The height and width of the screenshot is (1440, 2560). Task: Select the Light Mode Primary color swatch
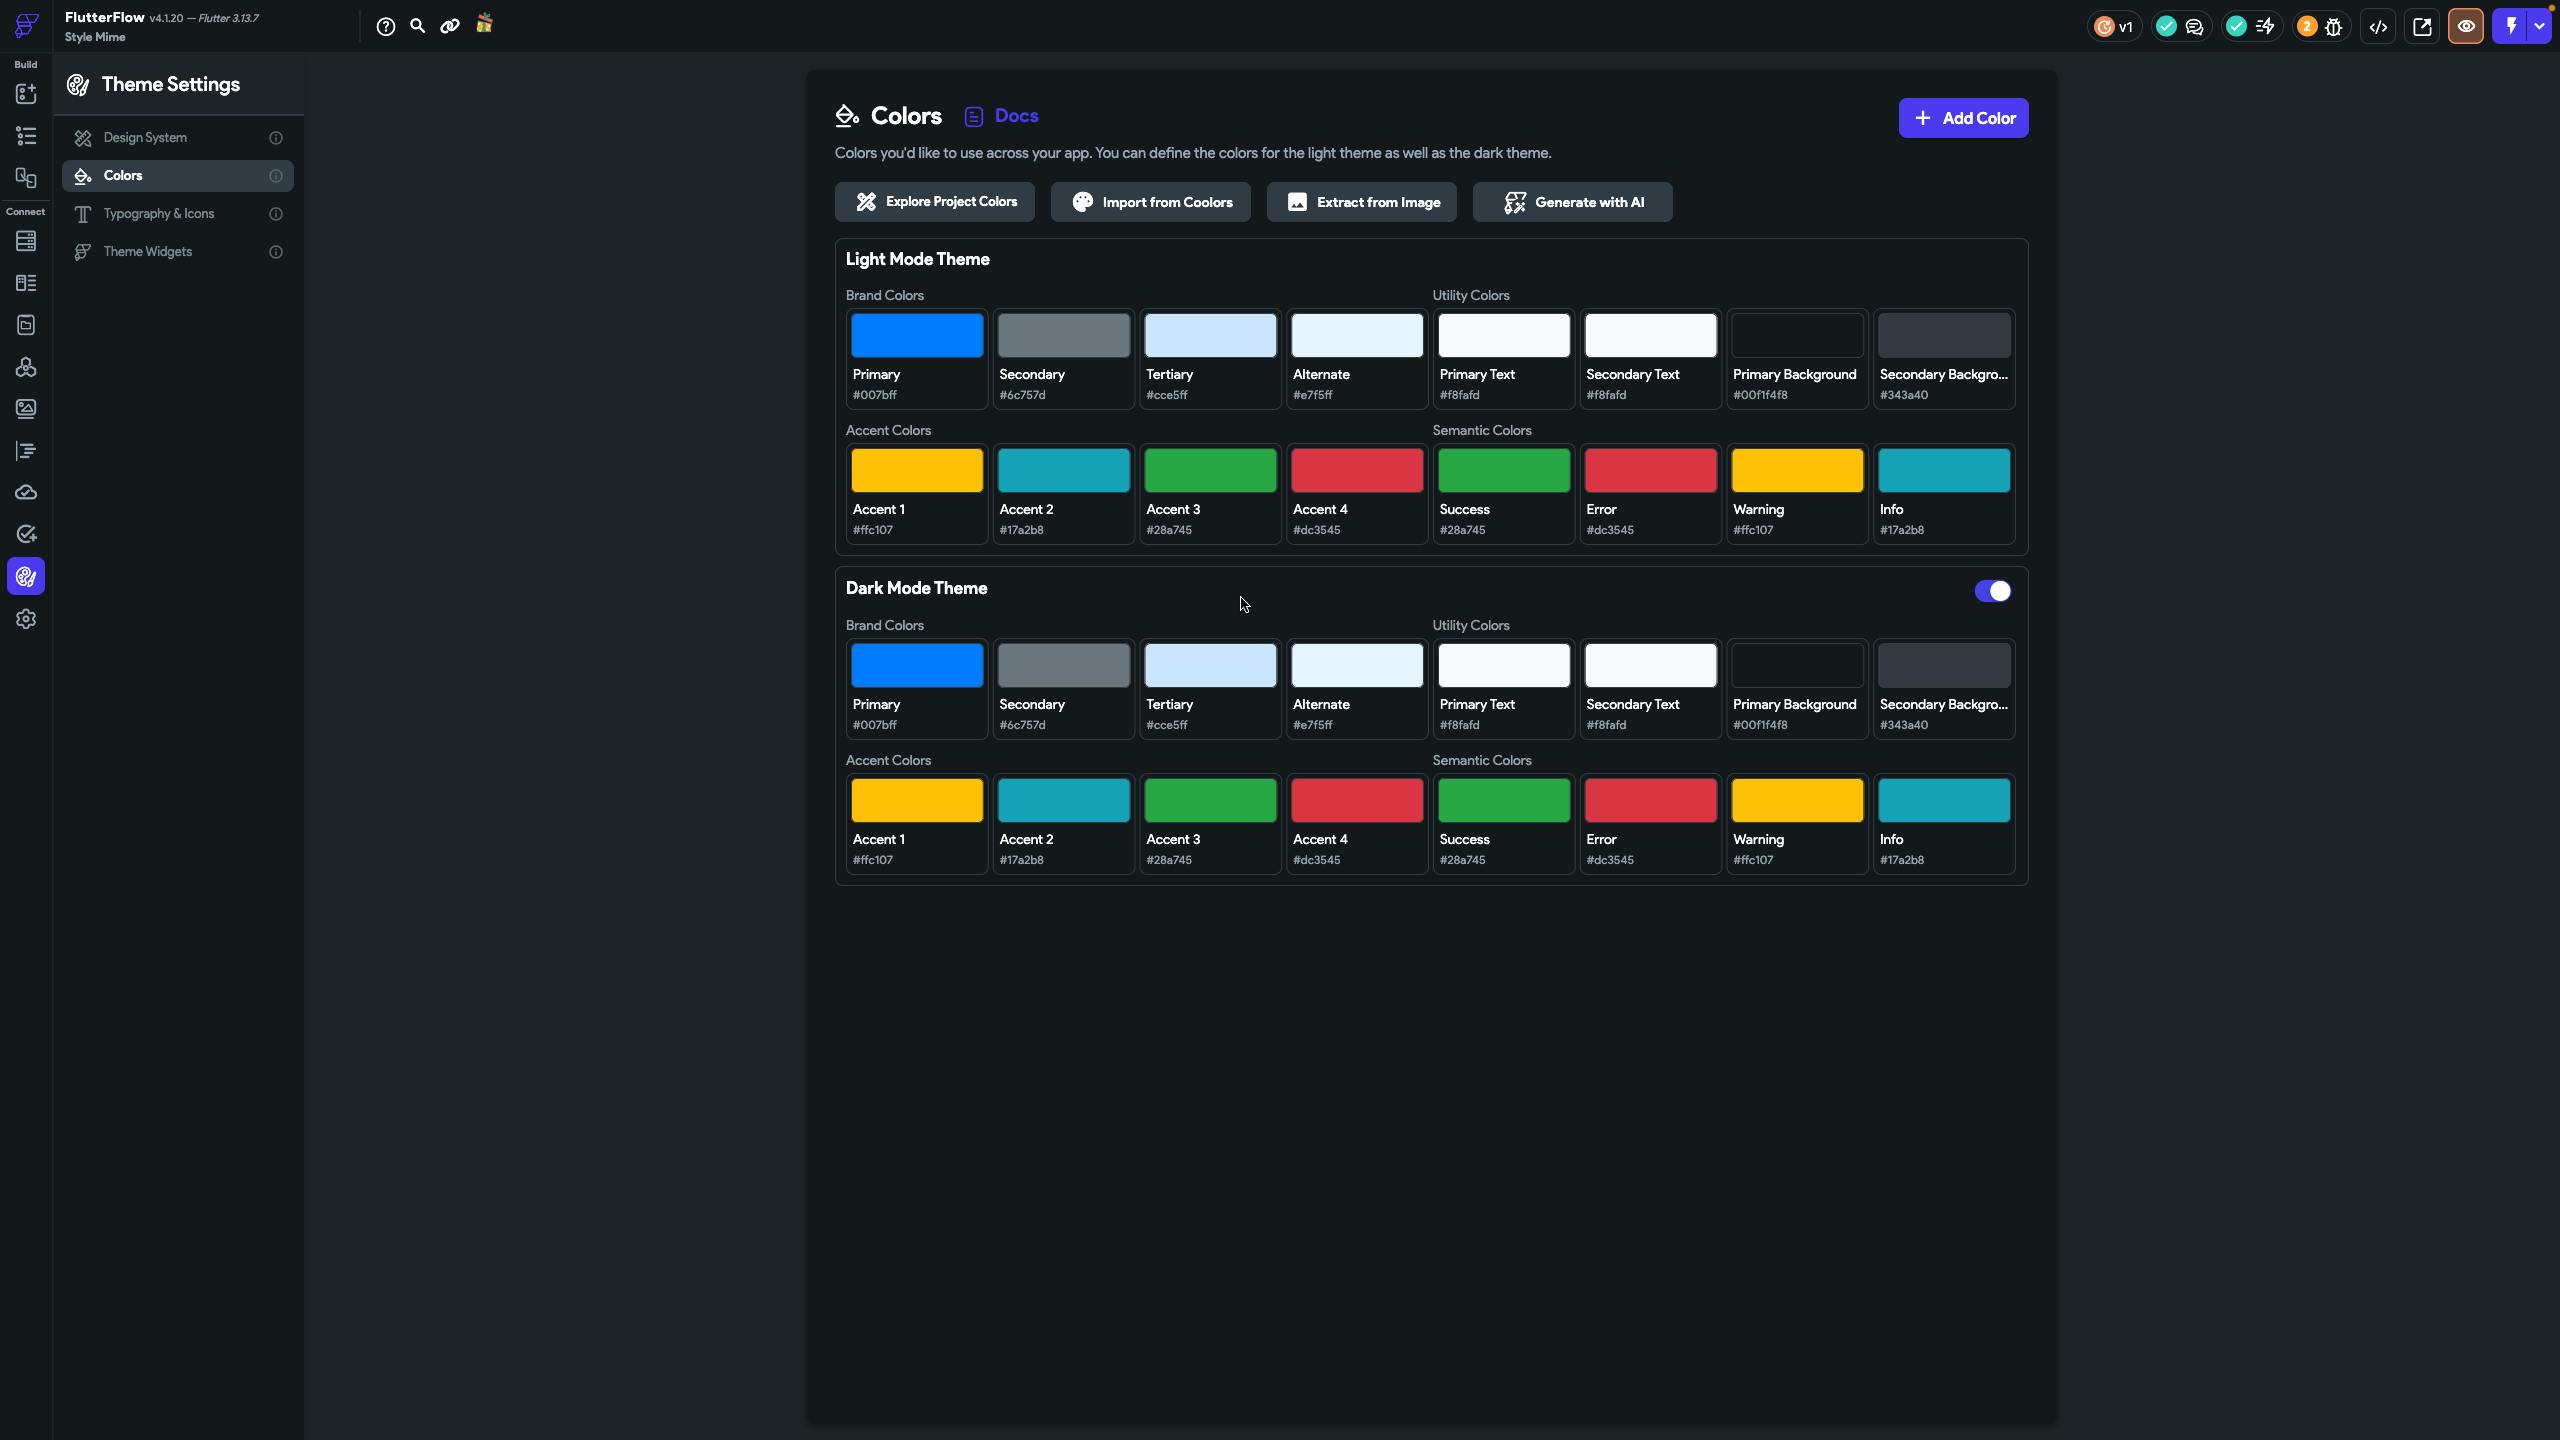(916, 336)
